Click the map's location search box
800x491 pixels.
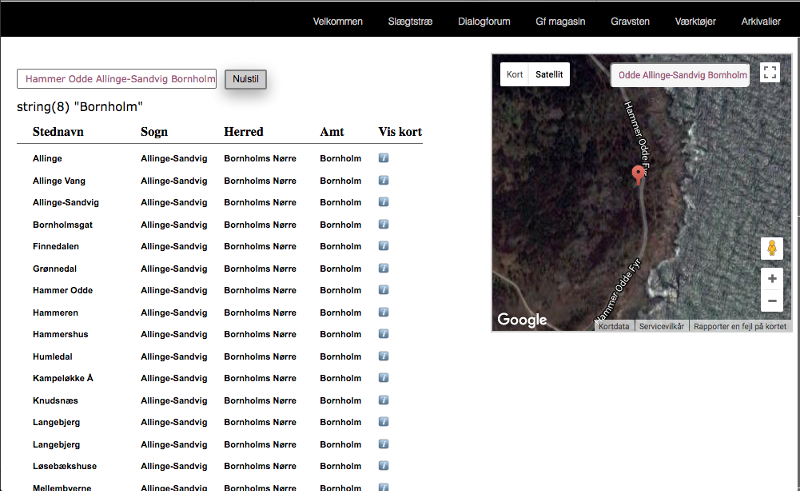681,75
